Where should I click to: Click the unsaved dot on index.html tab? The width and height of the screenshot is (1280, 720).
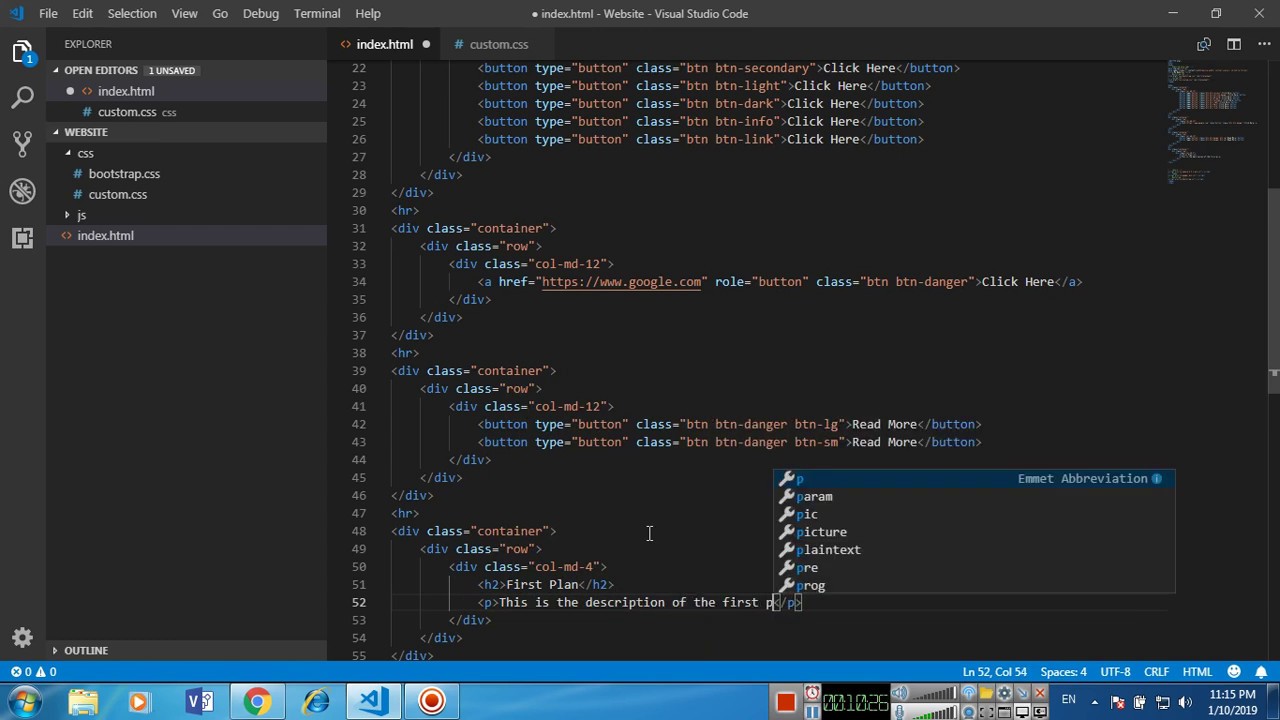426,44
